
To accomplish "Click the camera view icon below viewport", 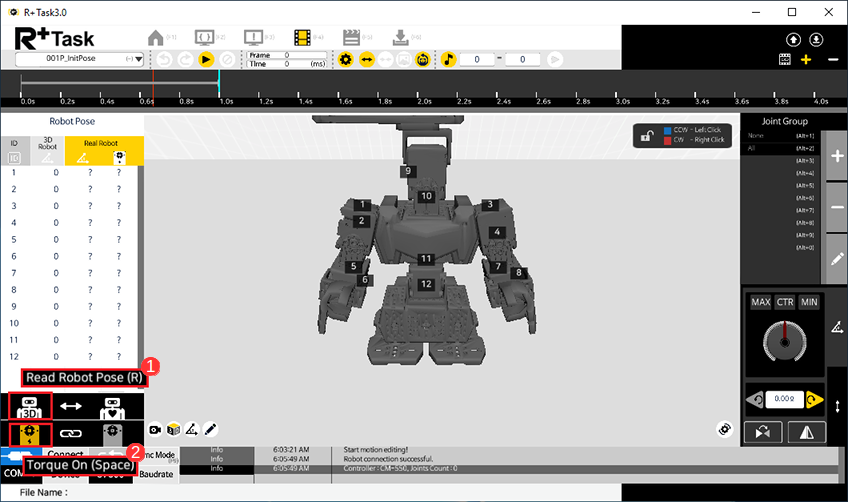I will tap(155, 429).
